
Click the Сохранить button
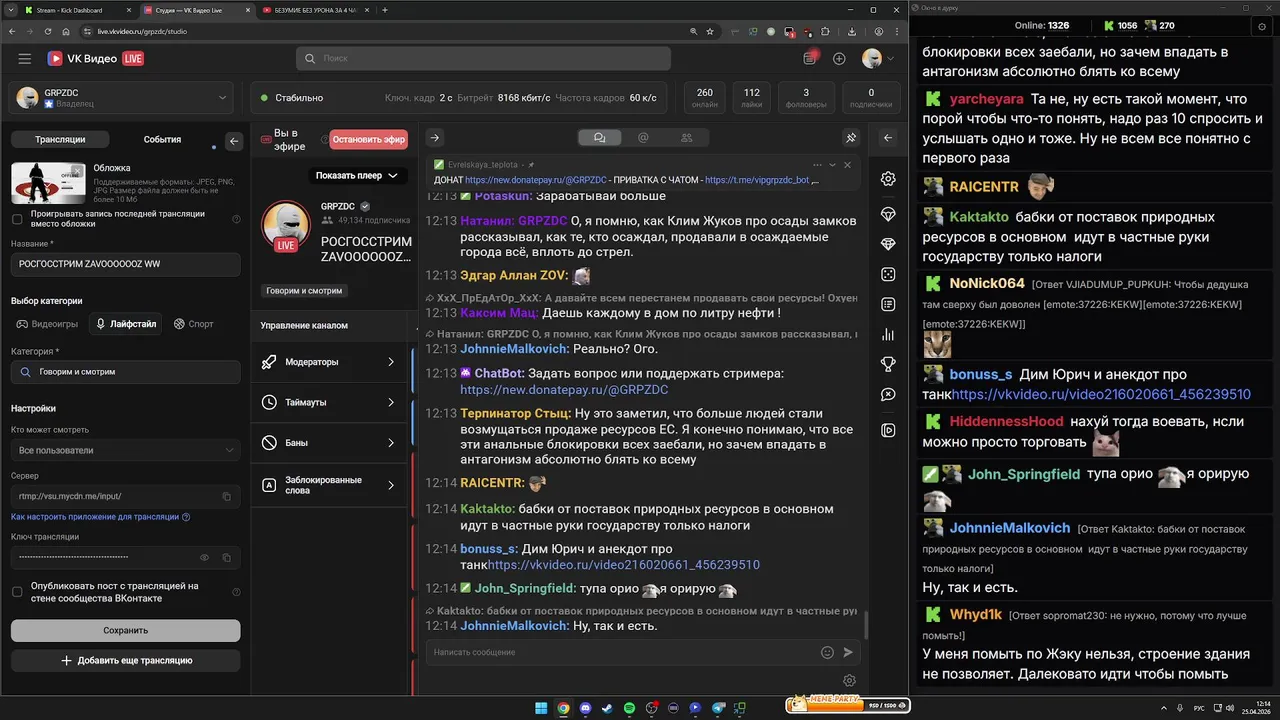tap(125, 630)
